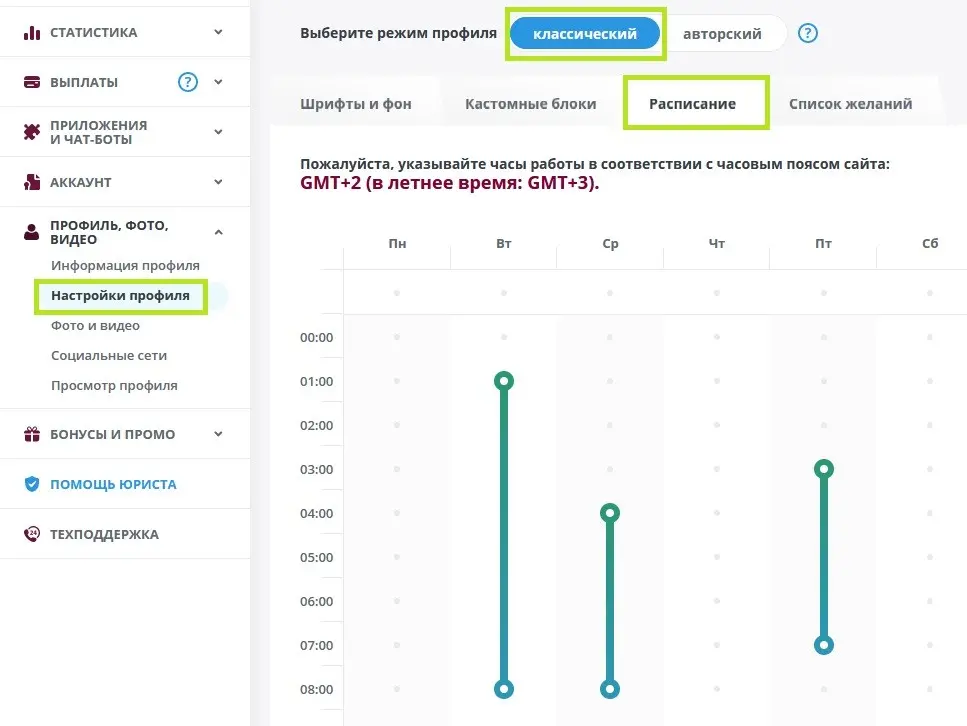Select the классический profile mode
The height and width of the screenshot is (726, 967).
tap(585, 33)
